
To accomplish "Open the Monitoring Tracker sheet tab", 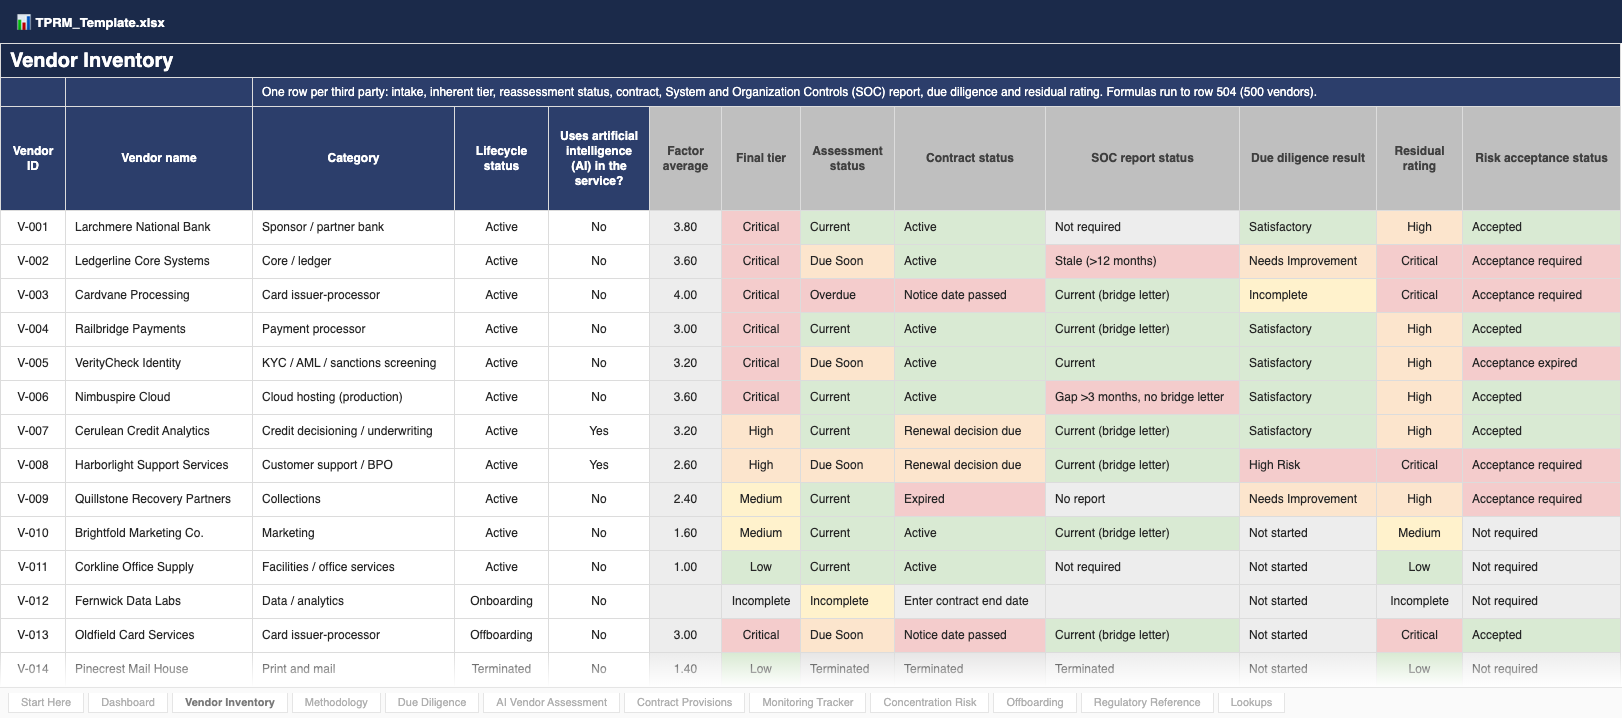I will [808, 702].
